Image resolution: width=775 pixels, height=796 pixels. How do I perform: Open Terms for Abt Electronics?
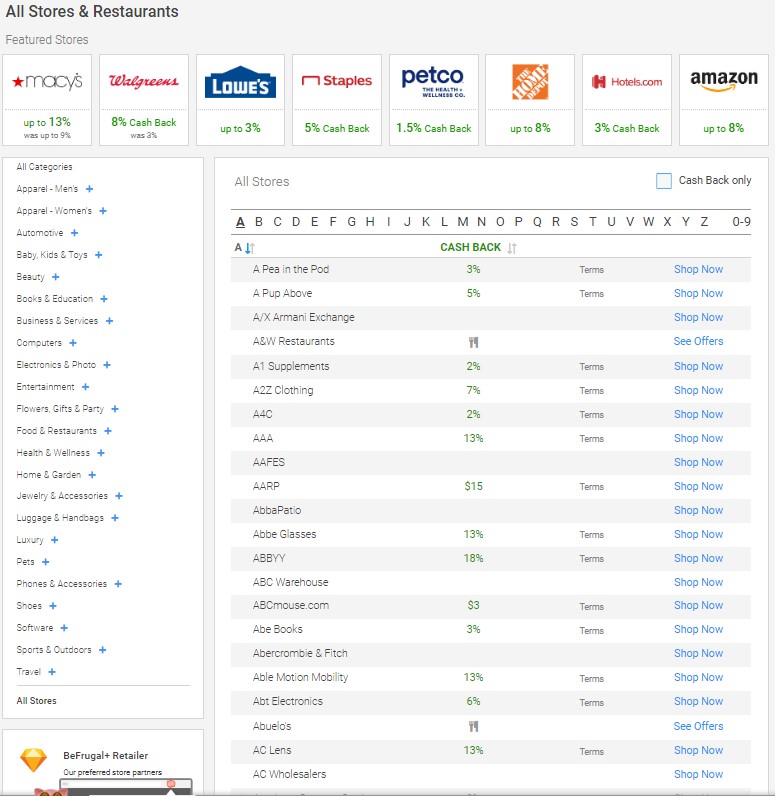tap(592, 703)
